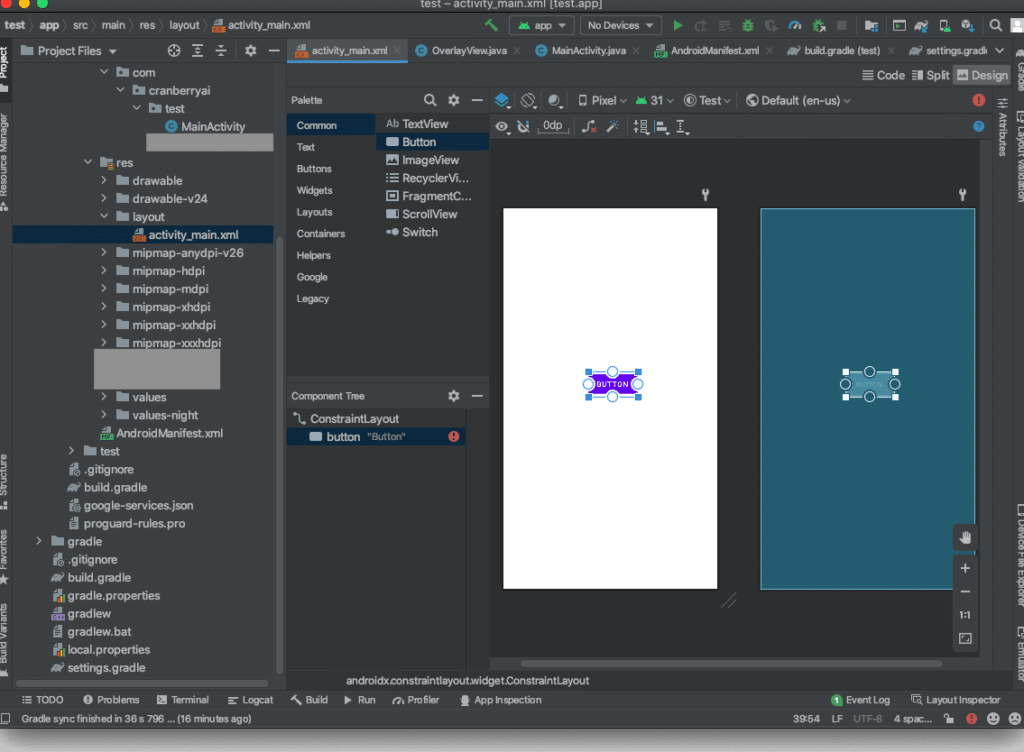The width and height of the screenshot is (1024, 752).
Task: Select the BUTTON widget on the white design surface
Action: [x=613, y=384]
